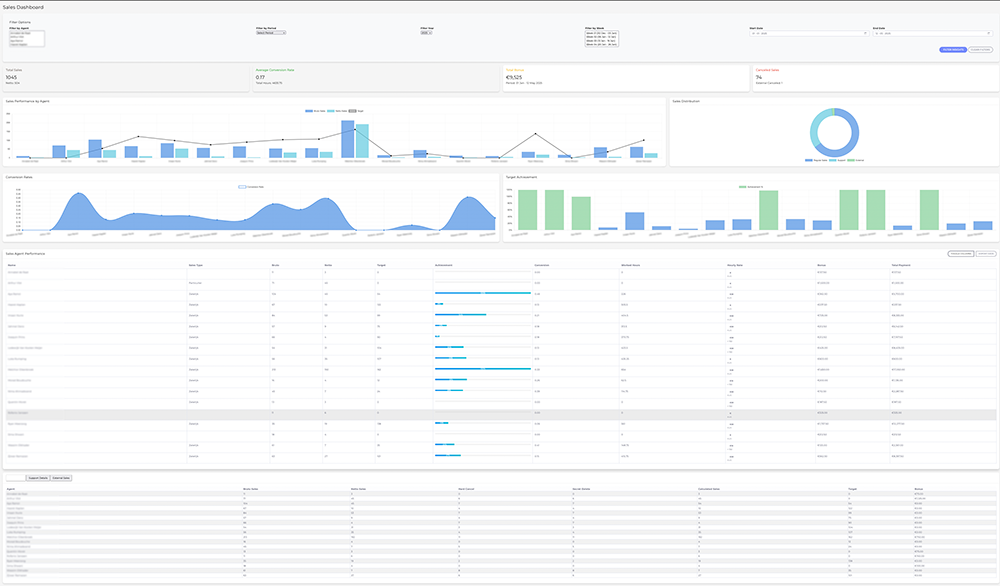
Task: Click tallest bar in Sales Performance by Agent chart
Action: click(x=348, y=139)
